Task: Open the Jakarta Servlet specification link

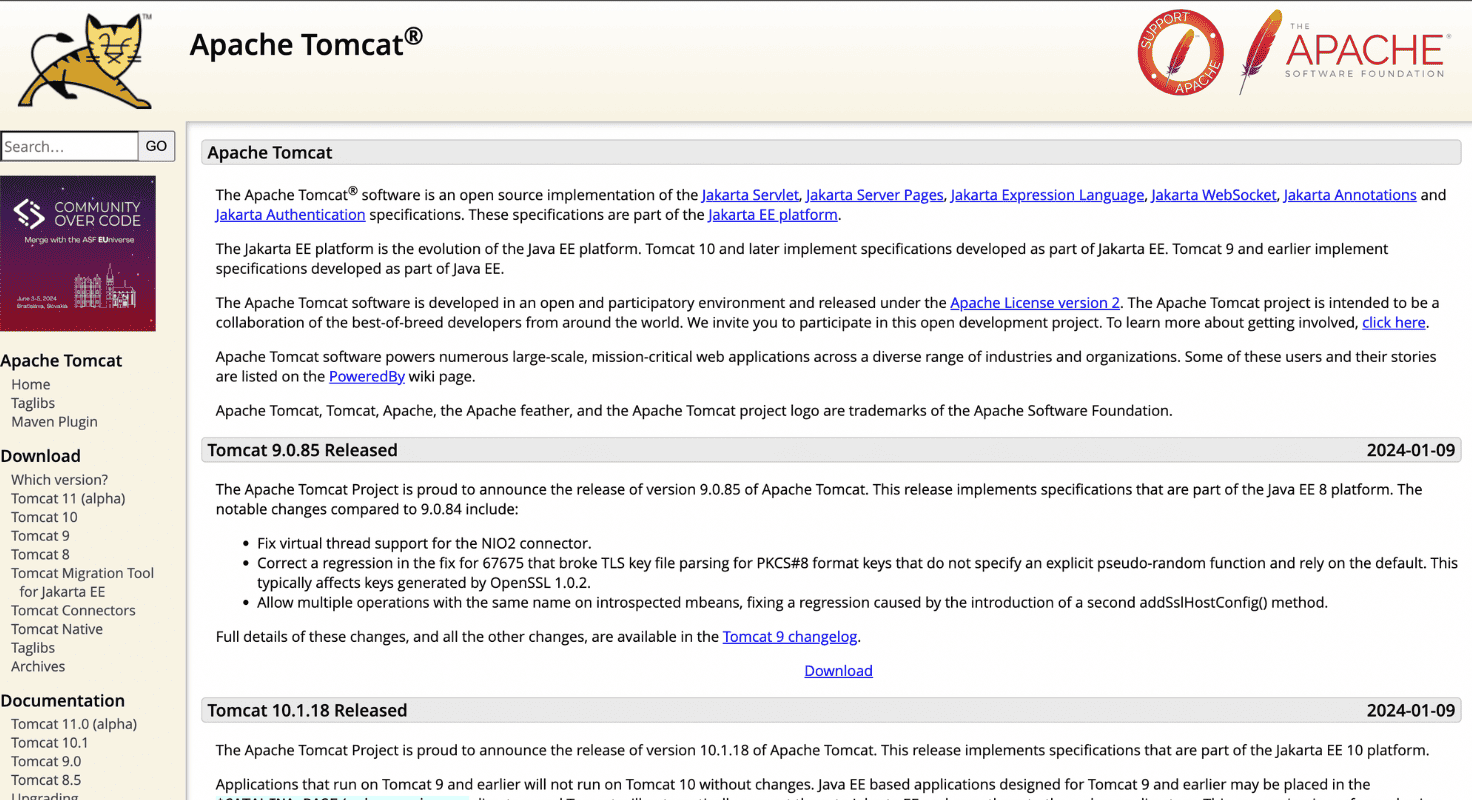Action: coord(750,194)
